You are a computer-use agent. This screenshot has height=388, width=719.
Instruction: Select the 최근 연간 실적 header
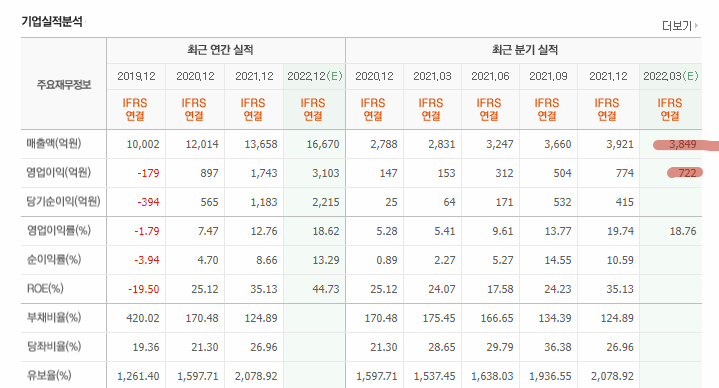[x=220, y=50]
